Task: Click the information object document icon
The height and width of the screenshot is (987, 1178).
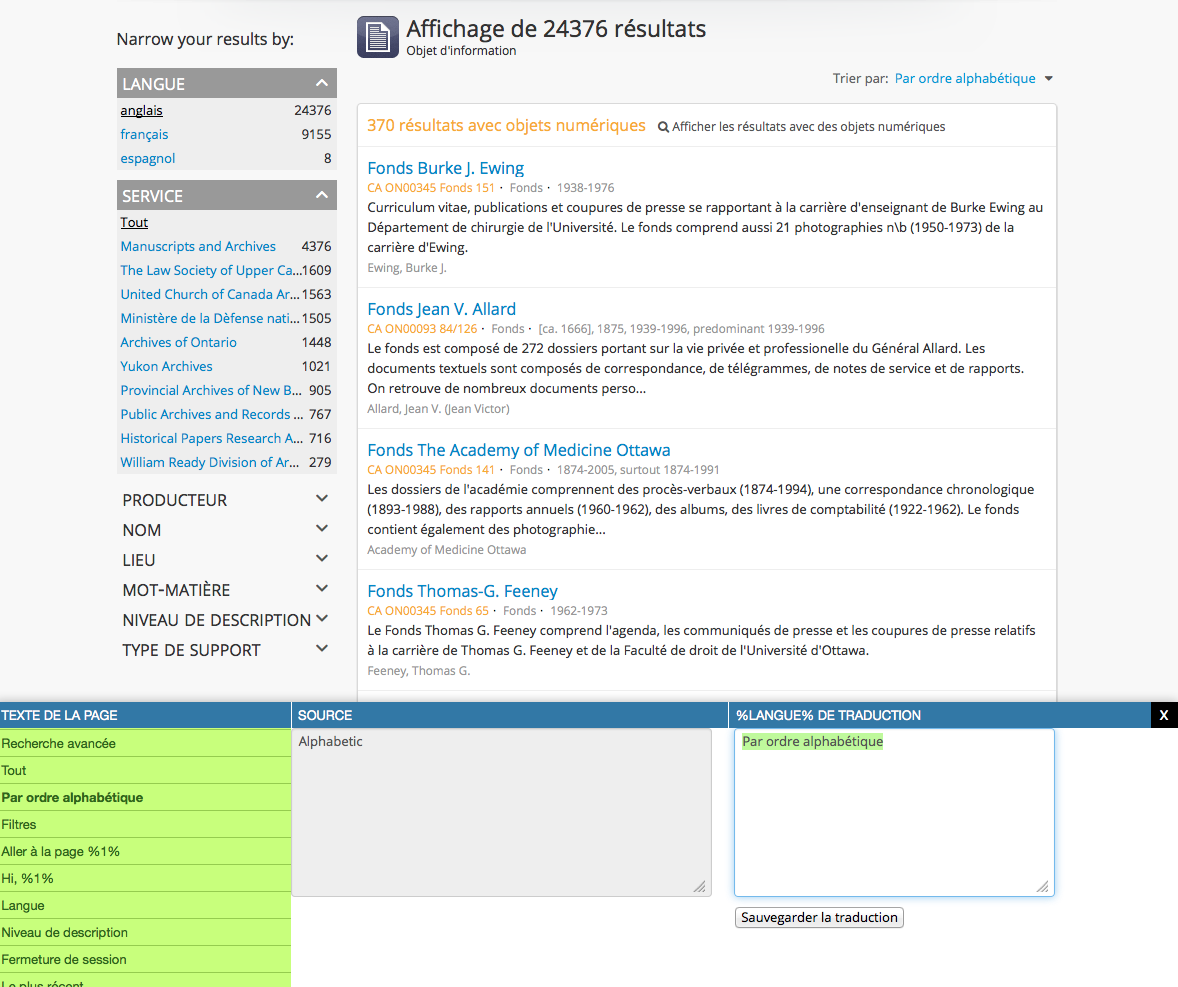Action: 378,38
